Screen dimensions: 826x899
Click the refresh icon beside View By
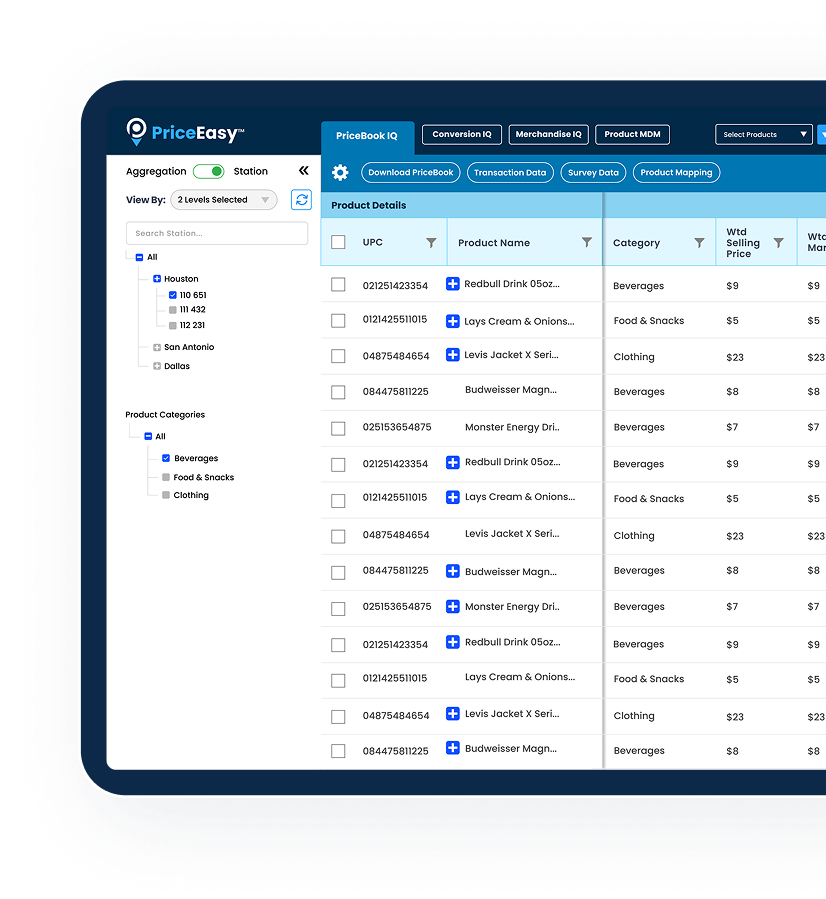(302, 200)
